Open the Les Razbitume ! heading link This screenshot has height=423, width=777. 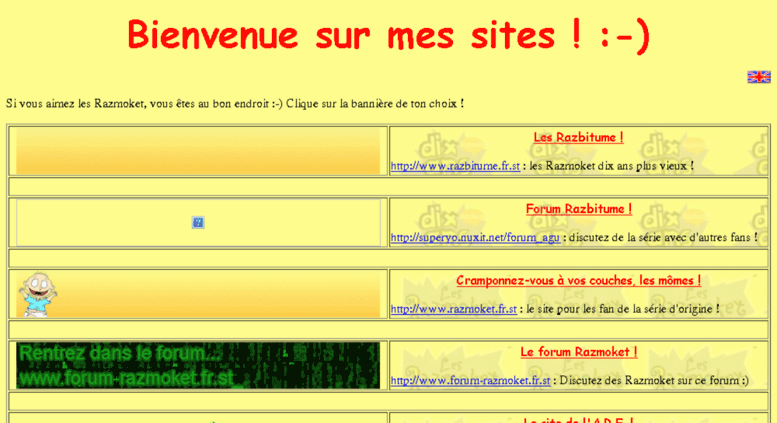[x=578, y=137]
